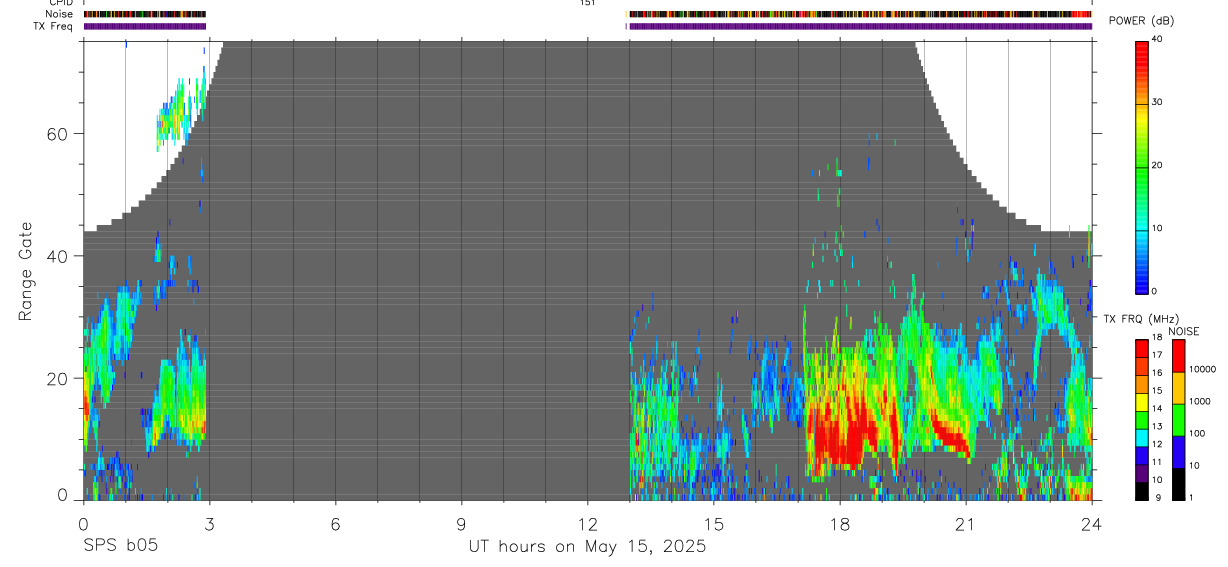Select the 18 hour tick label

pos(840,523)
